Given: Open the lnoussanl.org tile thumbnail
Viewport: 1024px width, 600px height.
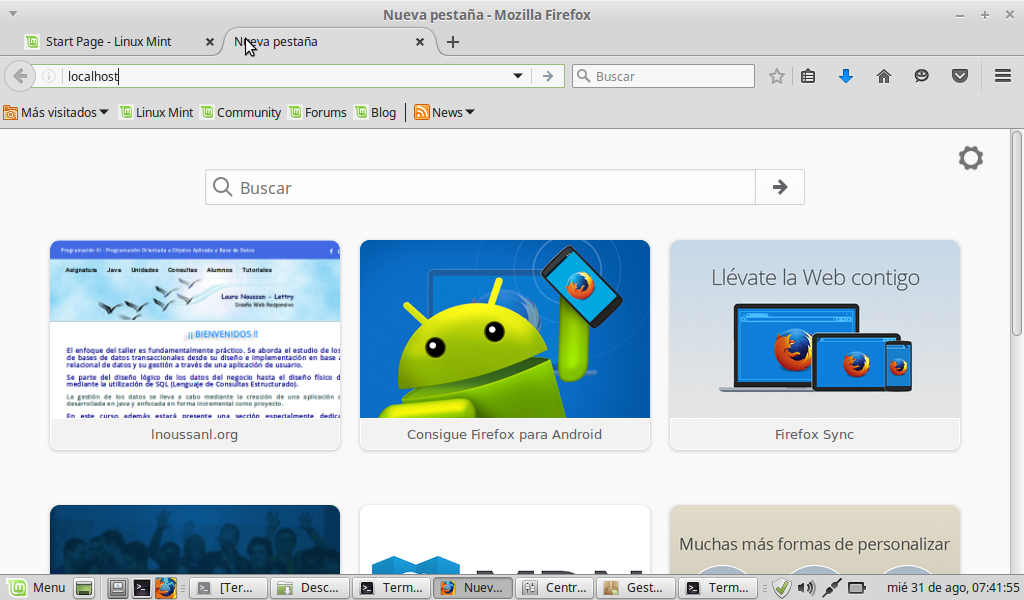Looking at the screenshot, I should (195, 330).
